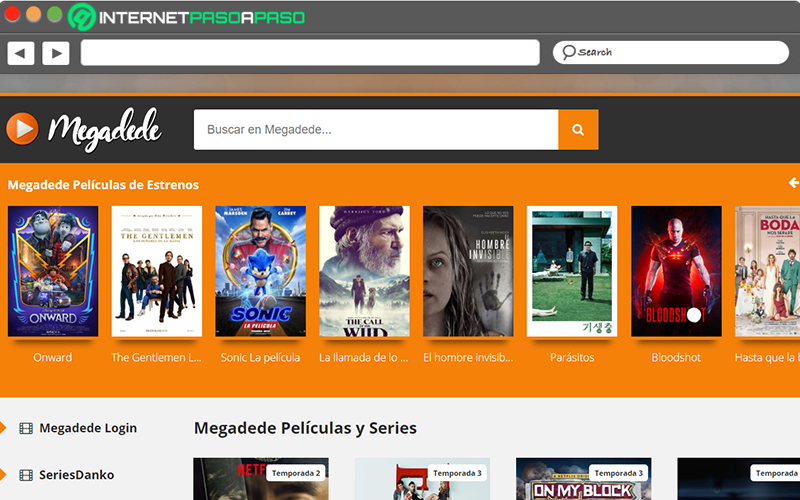Click La llamada de lo ... title

(364, 357)
